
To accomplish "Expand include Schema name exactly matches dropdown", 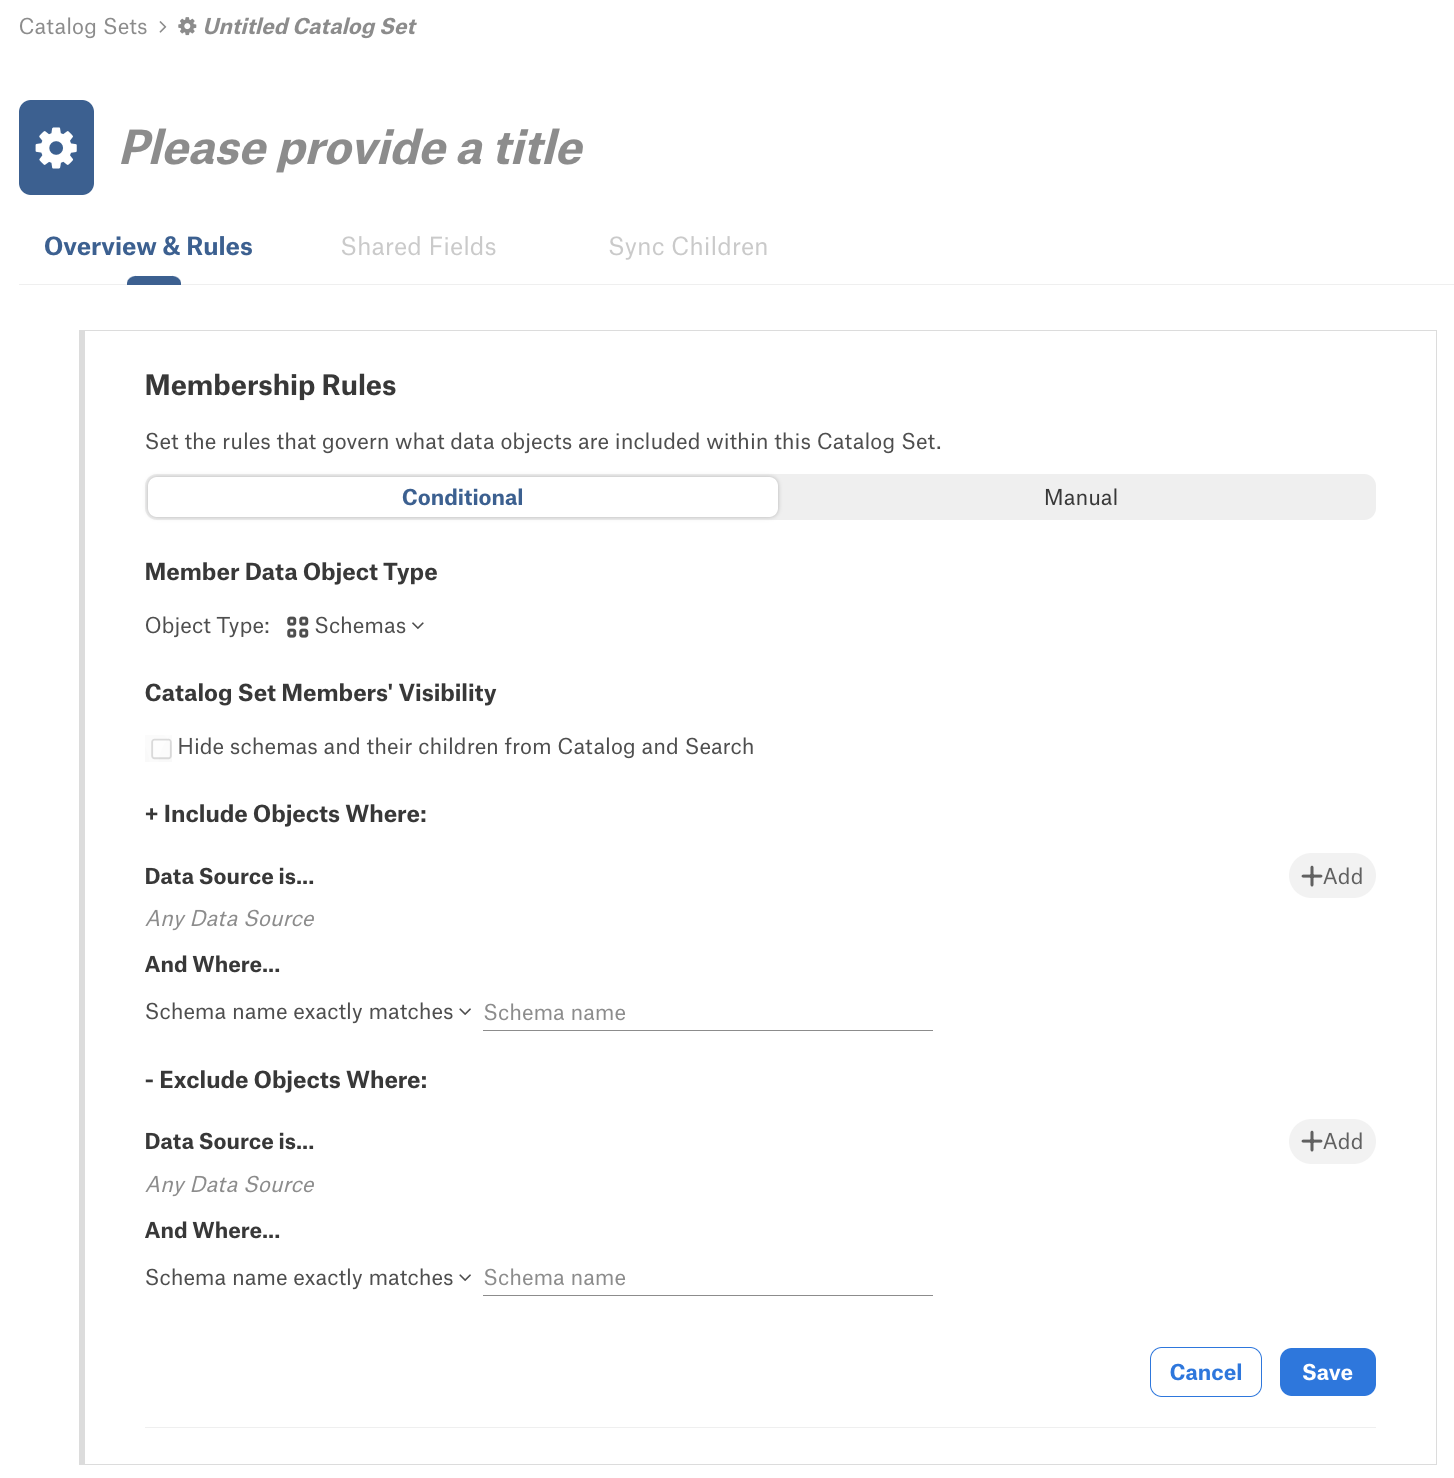I will [x=308, y=1012].
